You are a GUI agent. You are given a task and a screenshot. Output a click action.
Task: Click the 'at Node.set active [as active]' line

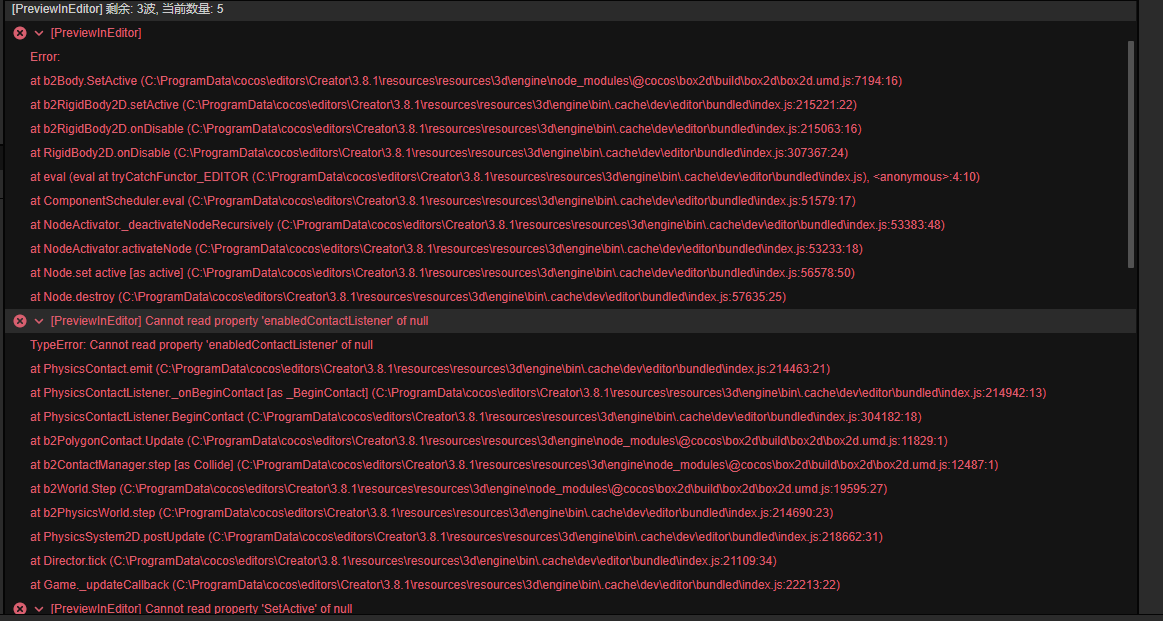pyautogui.click(x=443, y=273)
